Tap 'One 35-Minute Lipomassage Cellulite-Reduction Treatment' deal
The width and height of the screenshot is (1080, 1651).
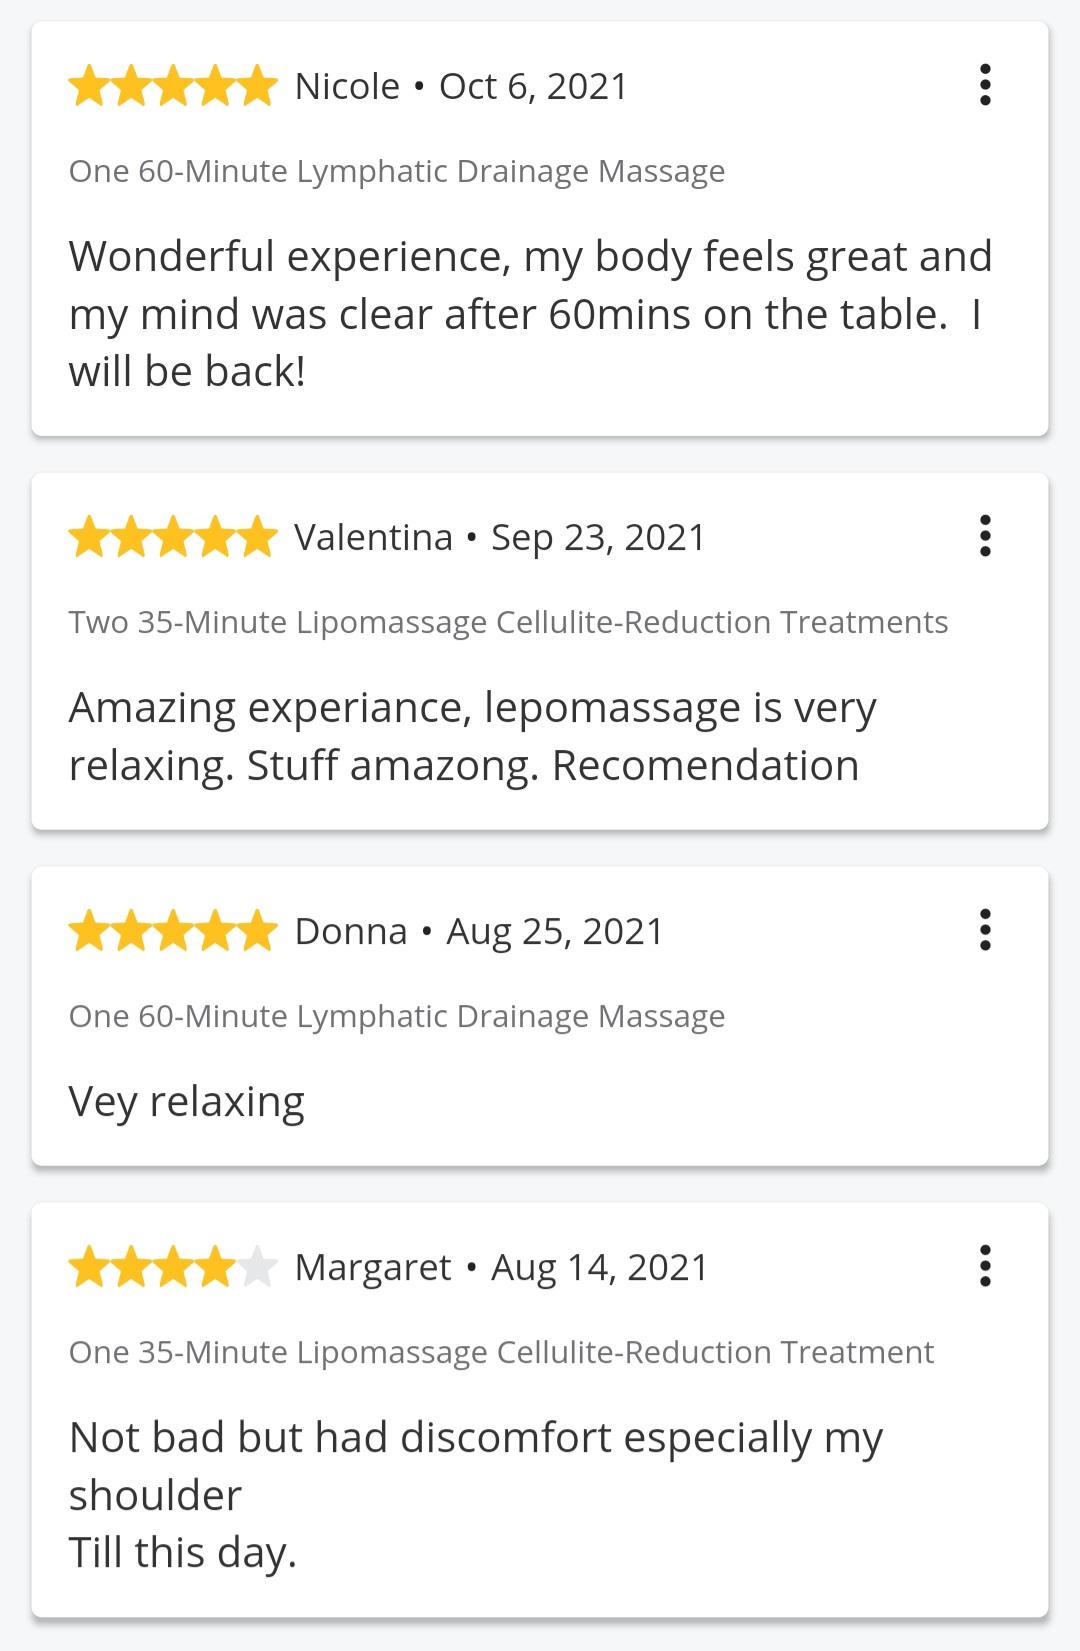coord(501,1353)
